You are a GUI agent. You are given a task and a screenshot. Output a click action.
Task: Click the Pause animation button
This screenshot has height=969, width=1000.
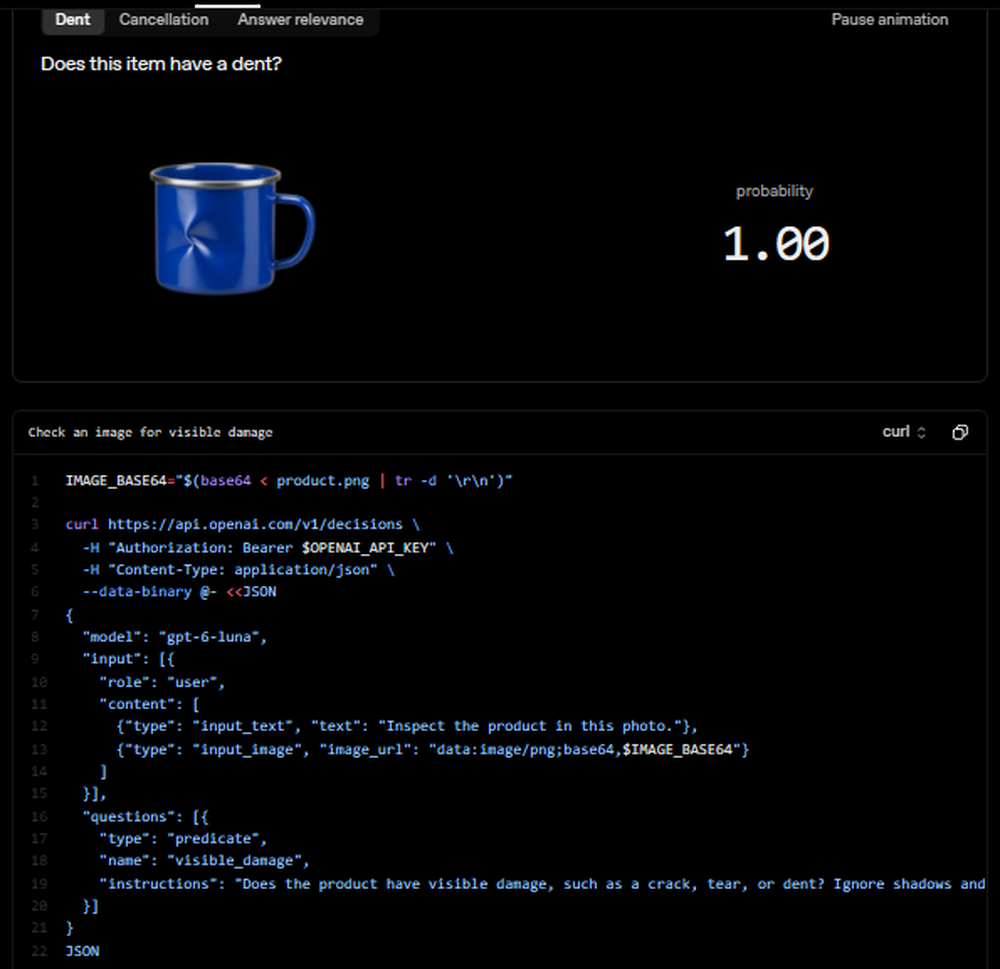pos(890,20)
